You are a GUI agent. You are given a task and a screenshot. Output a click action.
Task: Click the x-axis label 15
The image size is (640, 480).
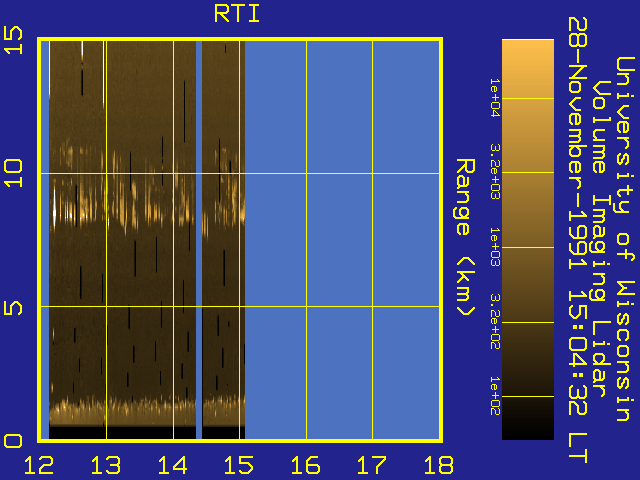(x=239, y=465)
